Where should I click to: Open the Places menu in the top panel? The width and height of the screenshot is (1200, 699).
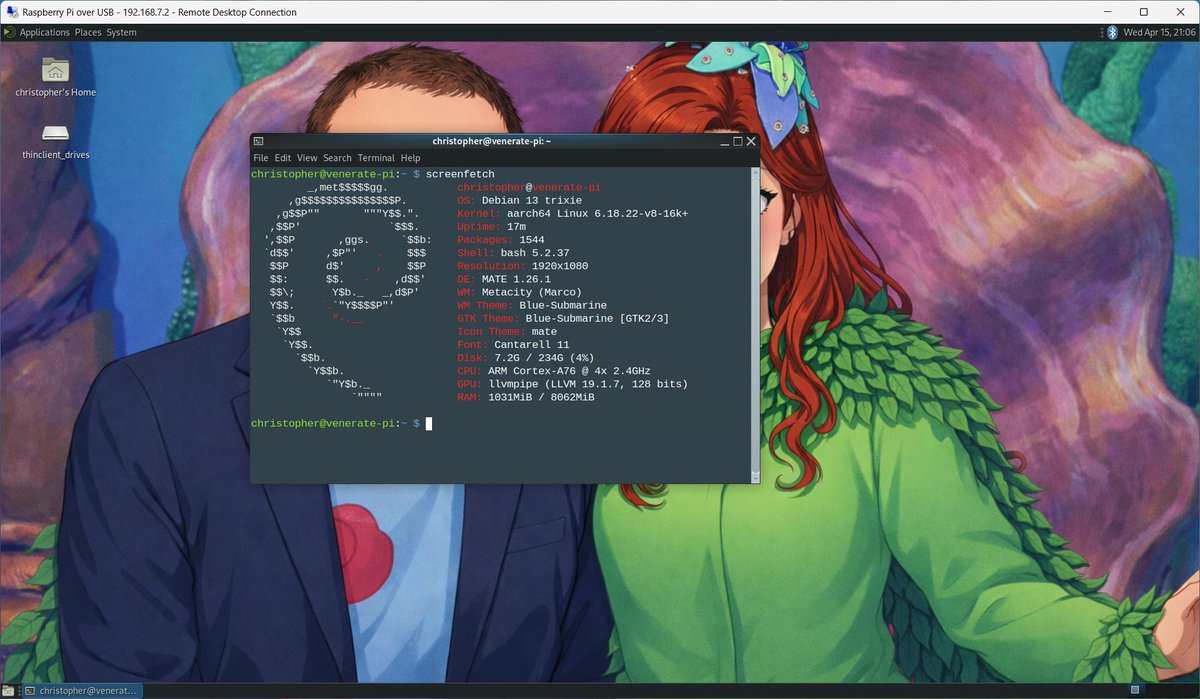point(88,32)
